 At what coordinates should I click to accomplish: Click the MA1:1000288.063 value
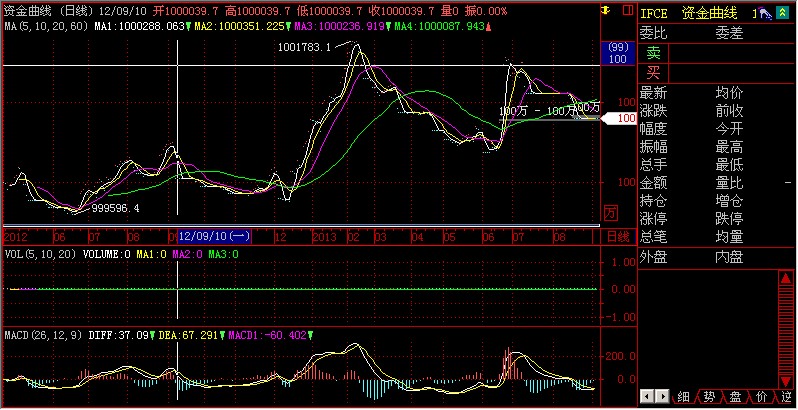[x=139, y=25]
